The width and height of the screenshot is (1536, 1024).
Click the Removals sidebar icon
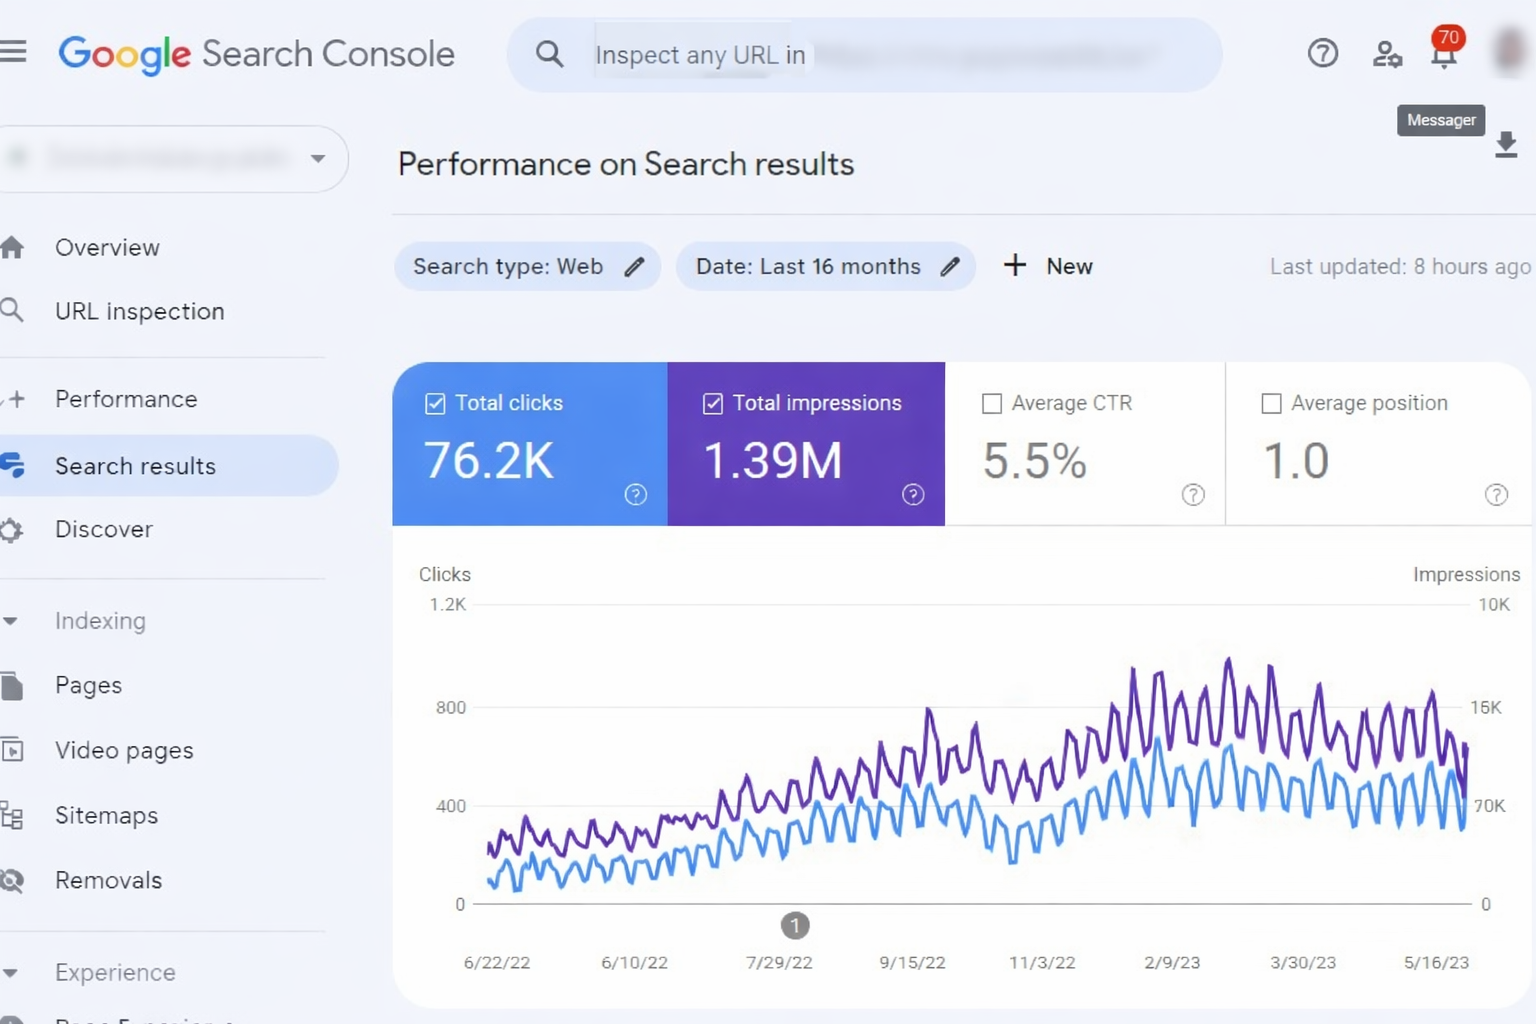tap(12, 880)
